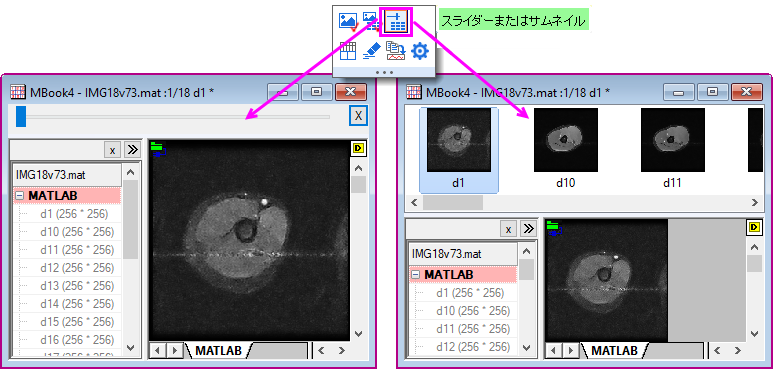
Task: Click the MBook4 matrix icon in left title bar
Action: tap(19, 92)
